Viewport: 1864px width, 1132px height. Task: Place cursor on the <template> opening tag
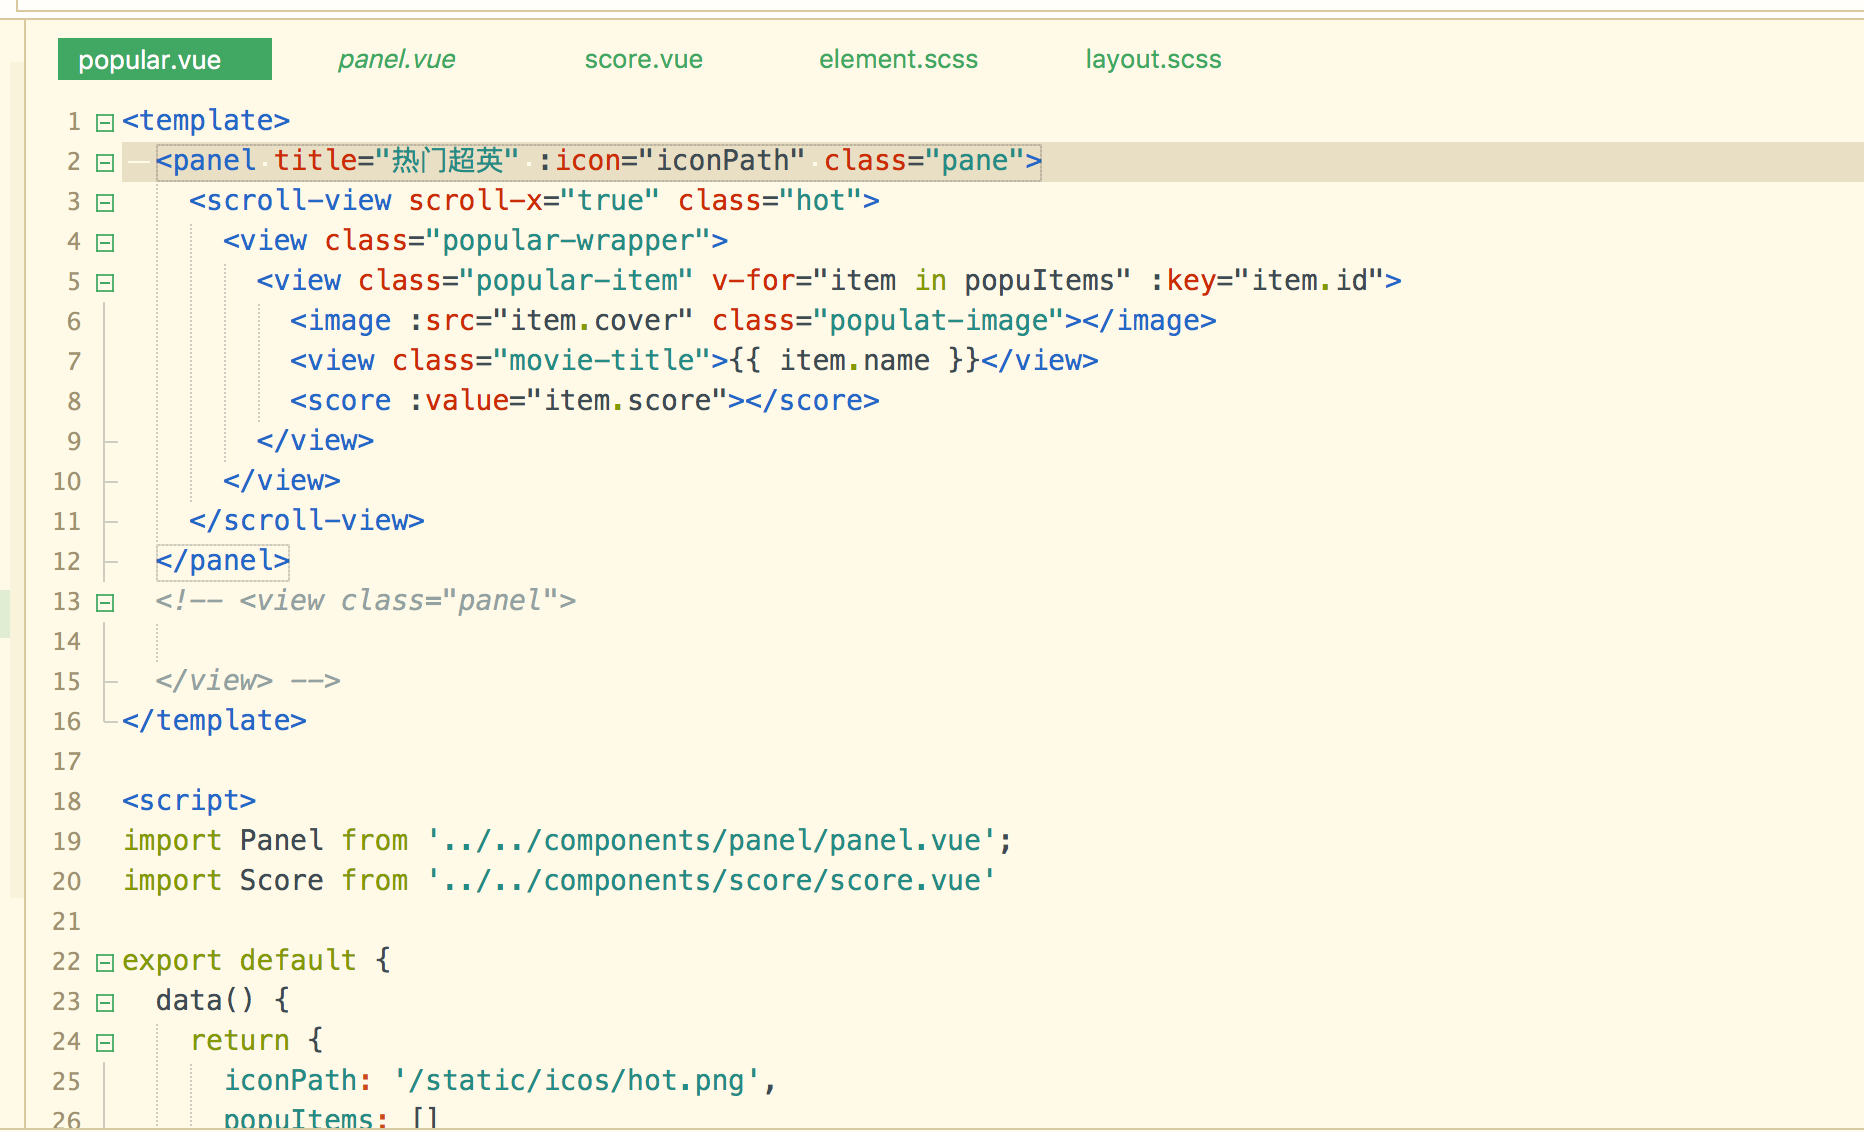pos(206,120)
